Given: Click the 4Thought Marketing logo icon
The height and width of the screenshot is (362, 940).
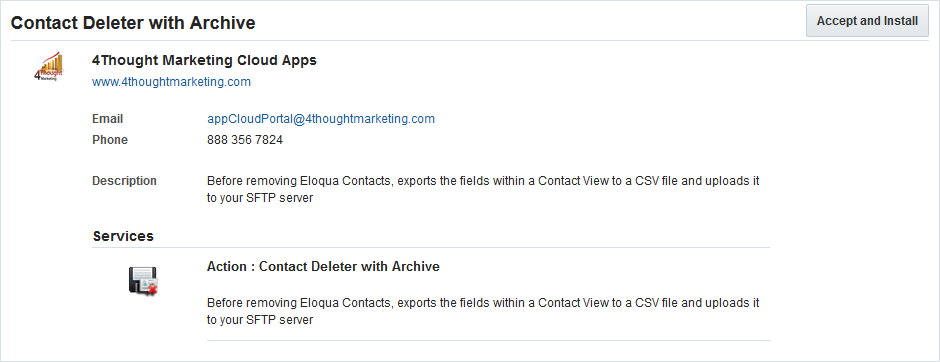Looking at the screenshot, I should point(49,67).
